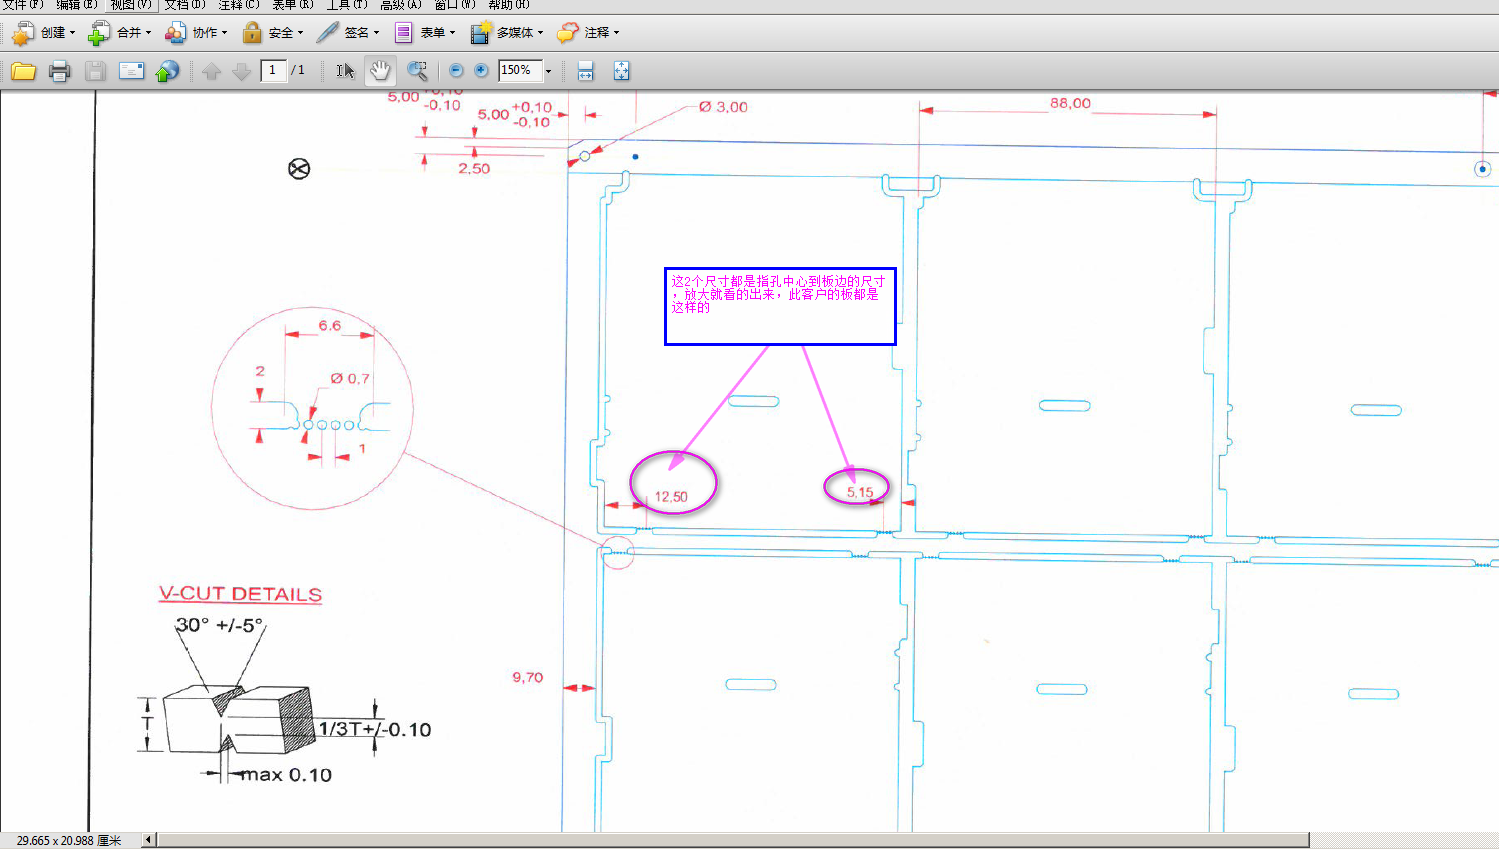Image resolution: width=1499 pixels, height=849 pixels.
Task: Open the 高级(A) menu
Action: (400, 5)
